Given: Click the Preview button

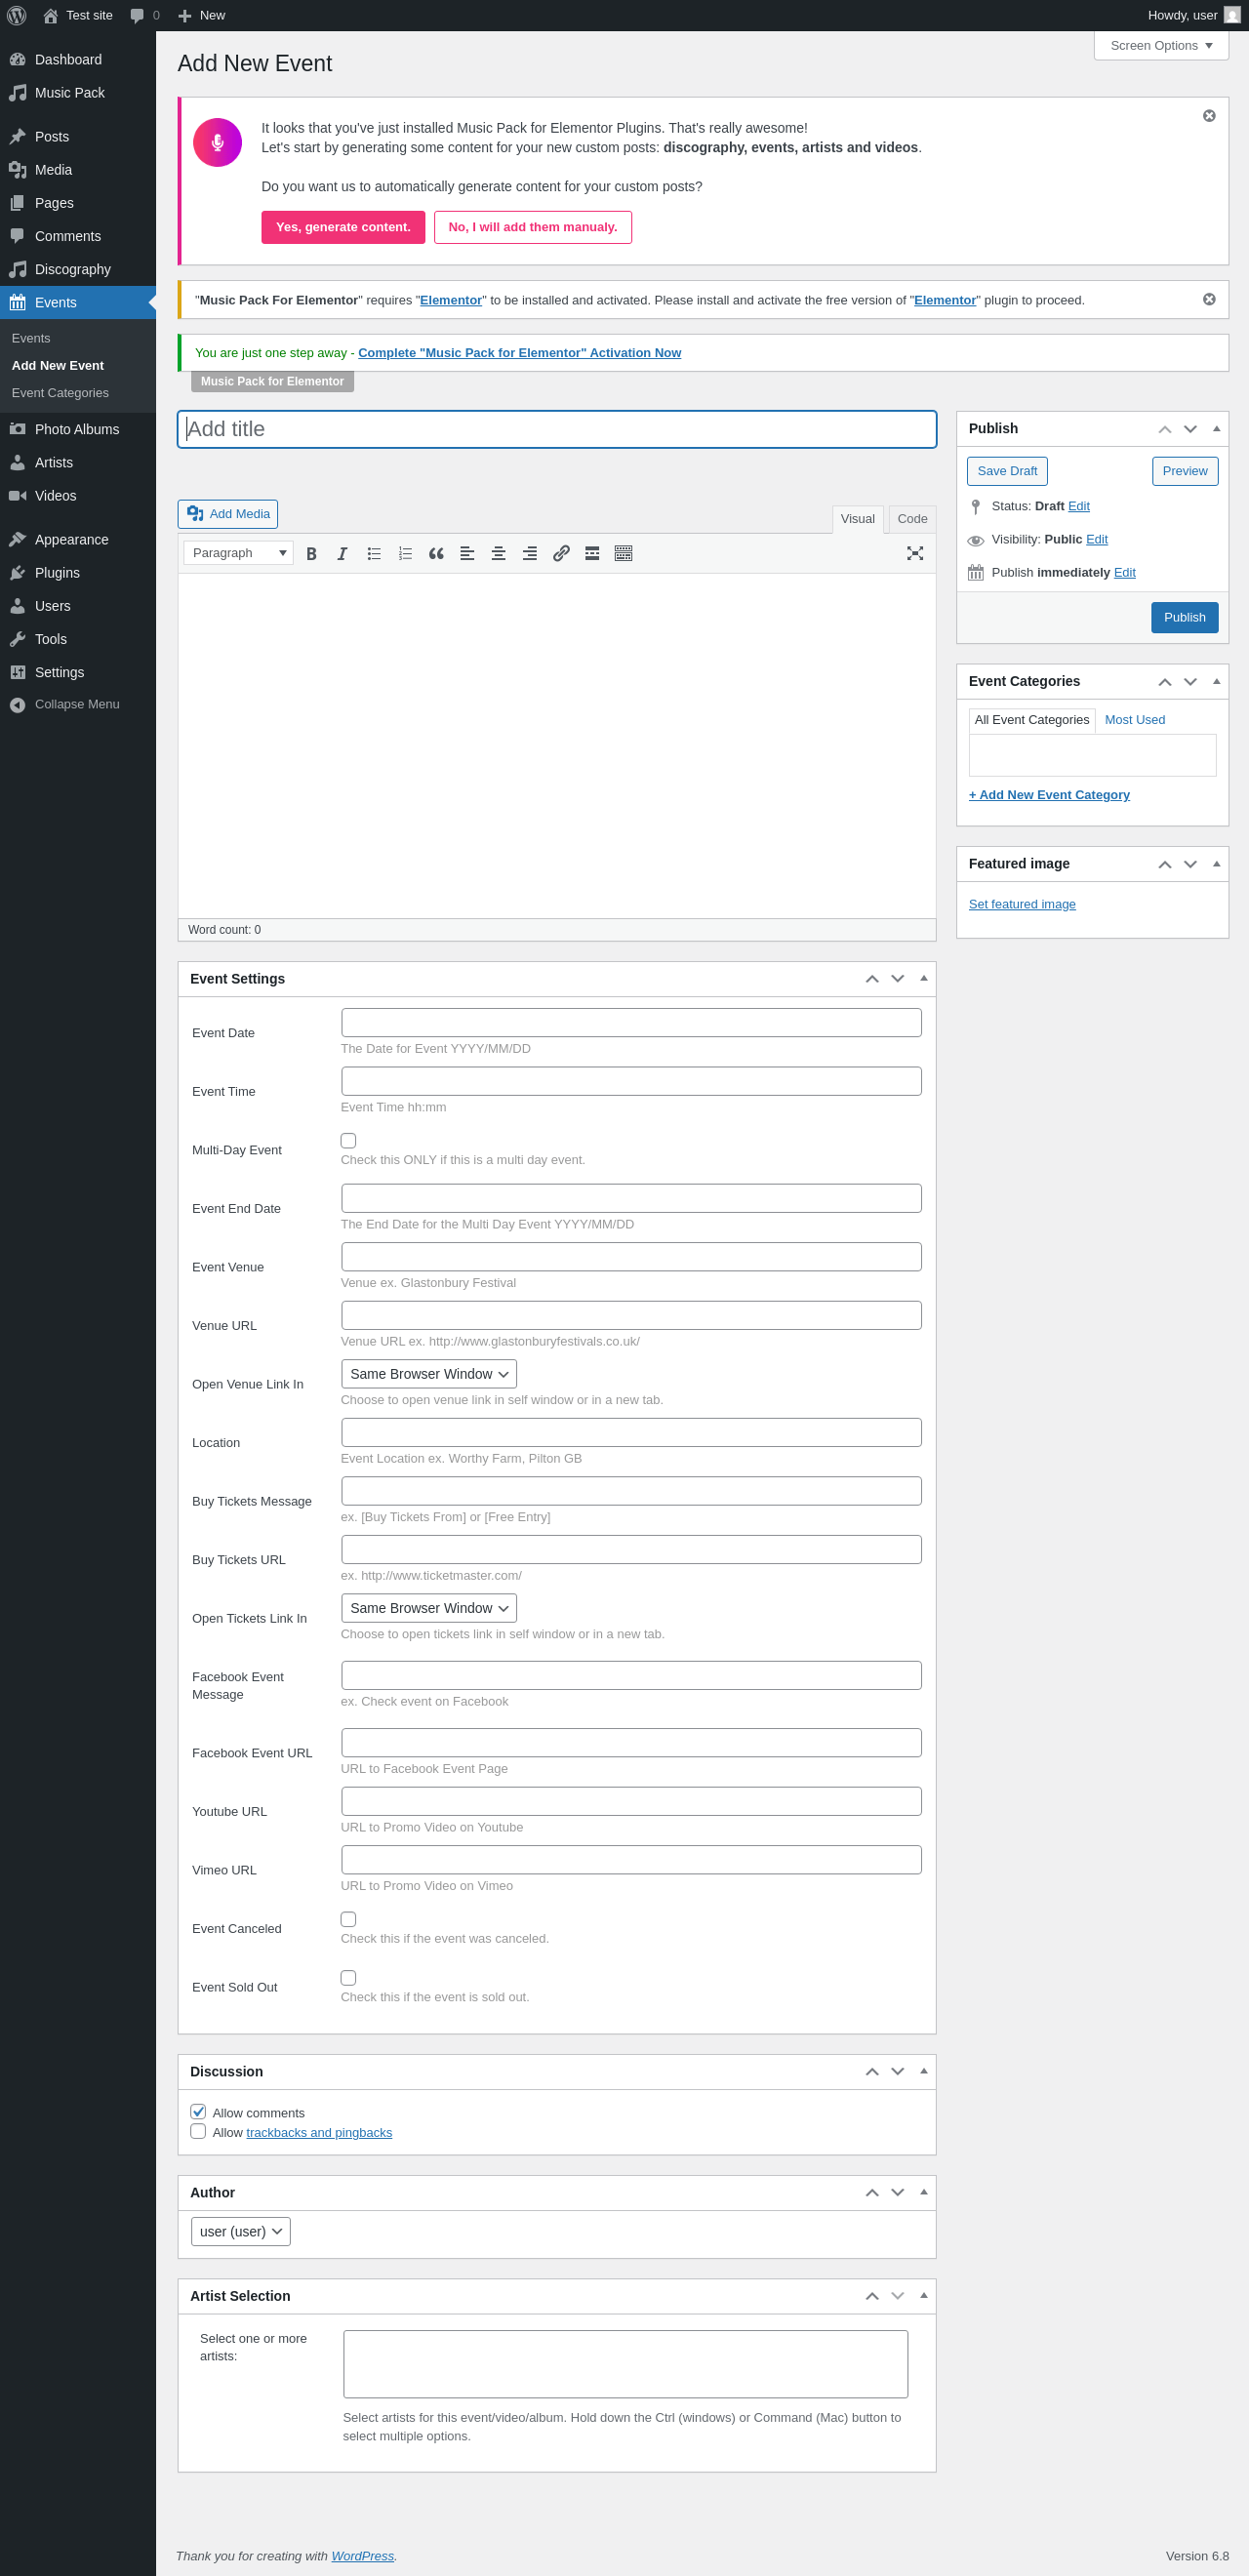Looking at the screenshot, I should point(1185,471).
